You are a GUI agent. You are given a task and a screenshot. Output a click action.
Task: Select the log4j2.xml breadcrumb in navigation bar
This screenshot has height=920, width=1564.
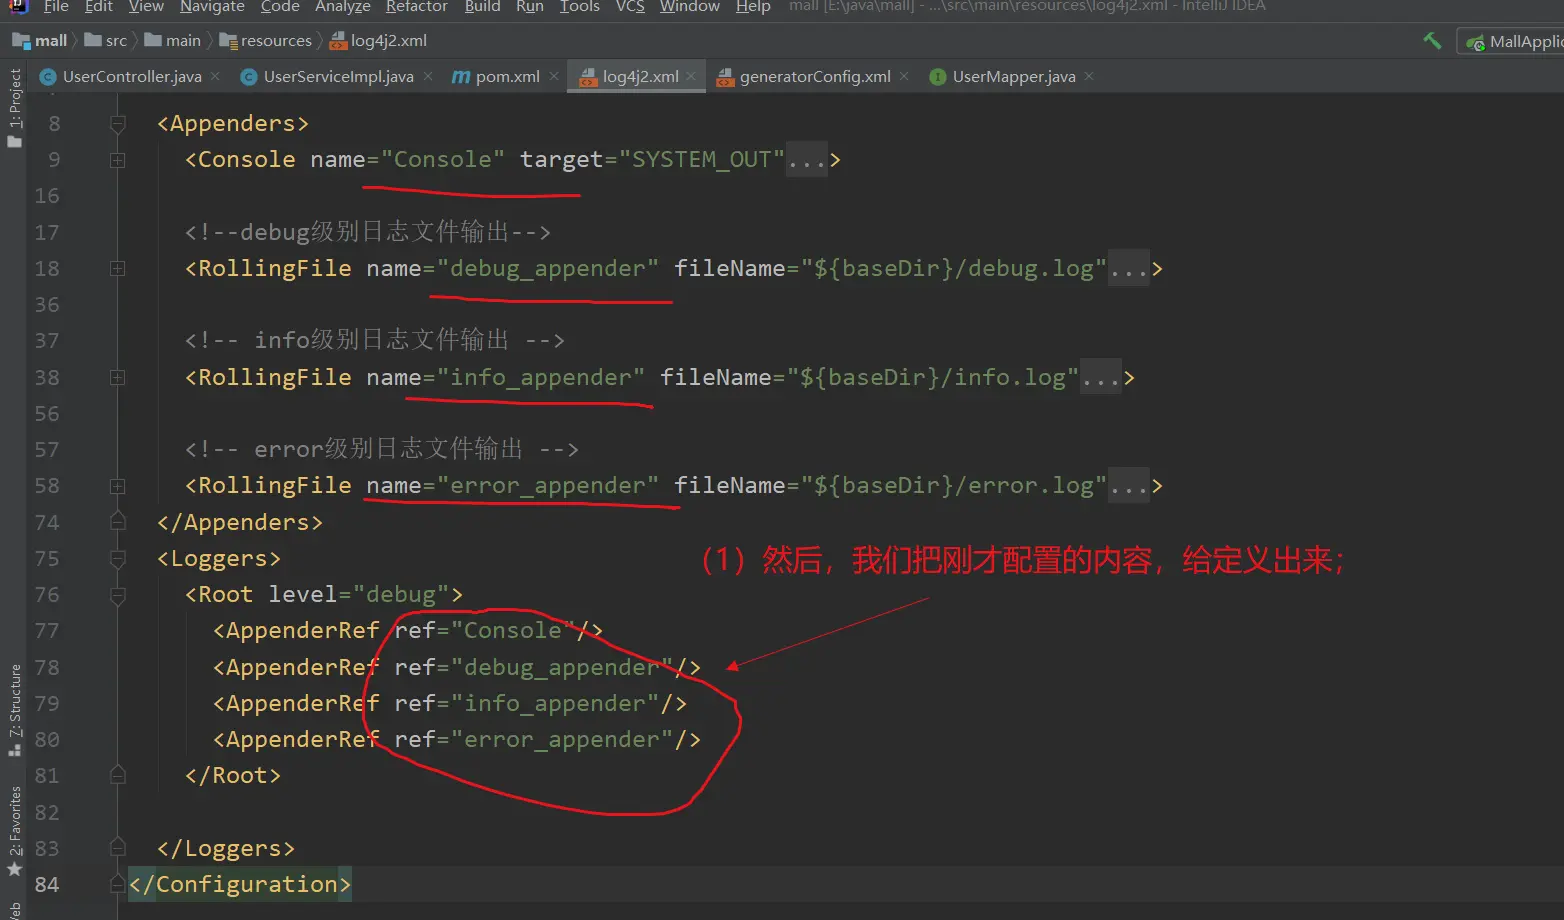tap(378, 41)
